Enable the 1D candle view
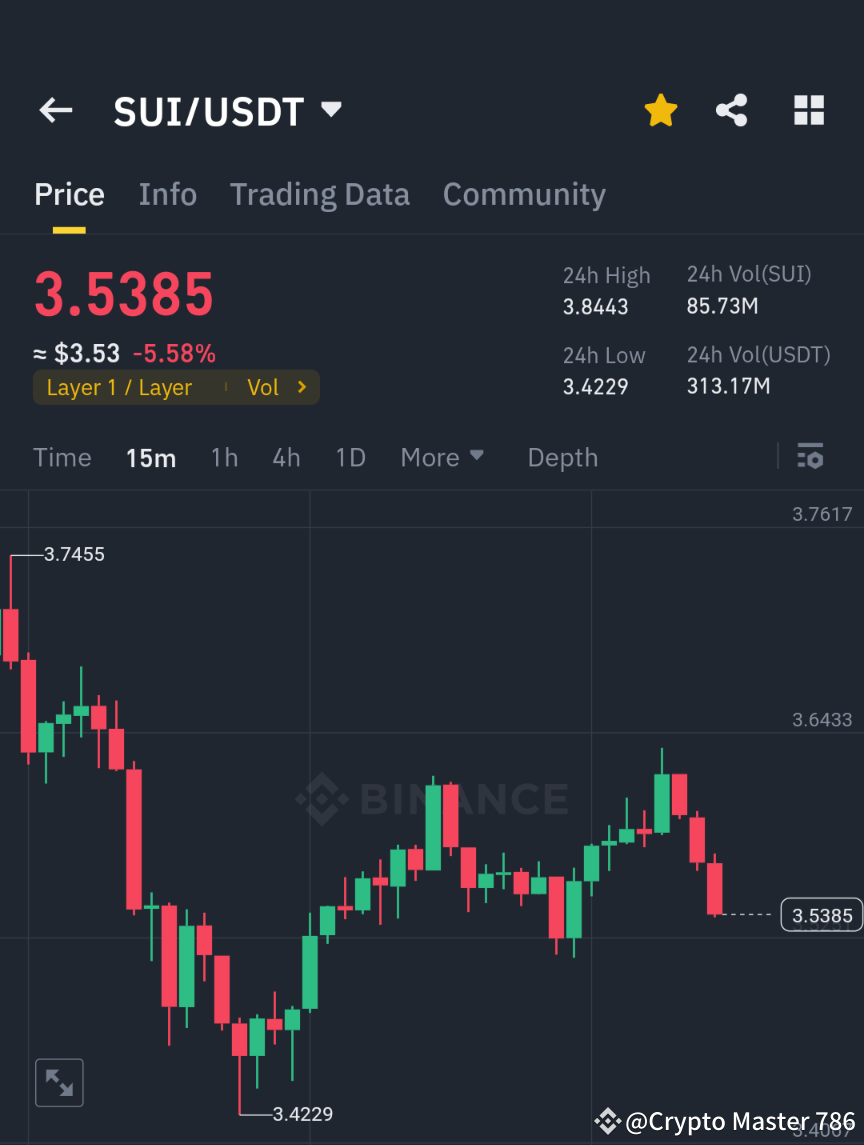 coord(350,457)
